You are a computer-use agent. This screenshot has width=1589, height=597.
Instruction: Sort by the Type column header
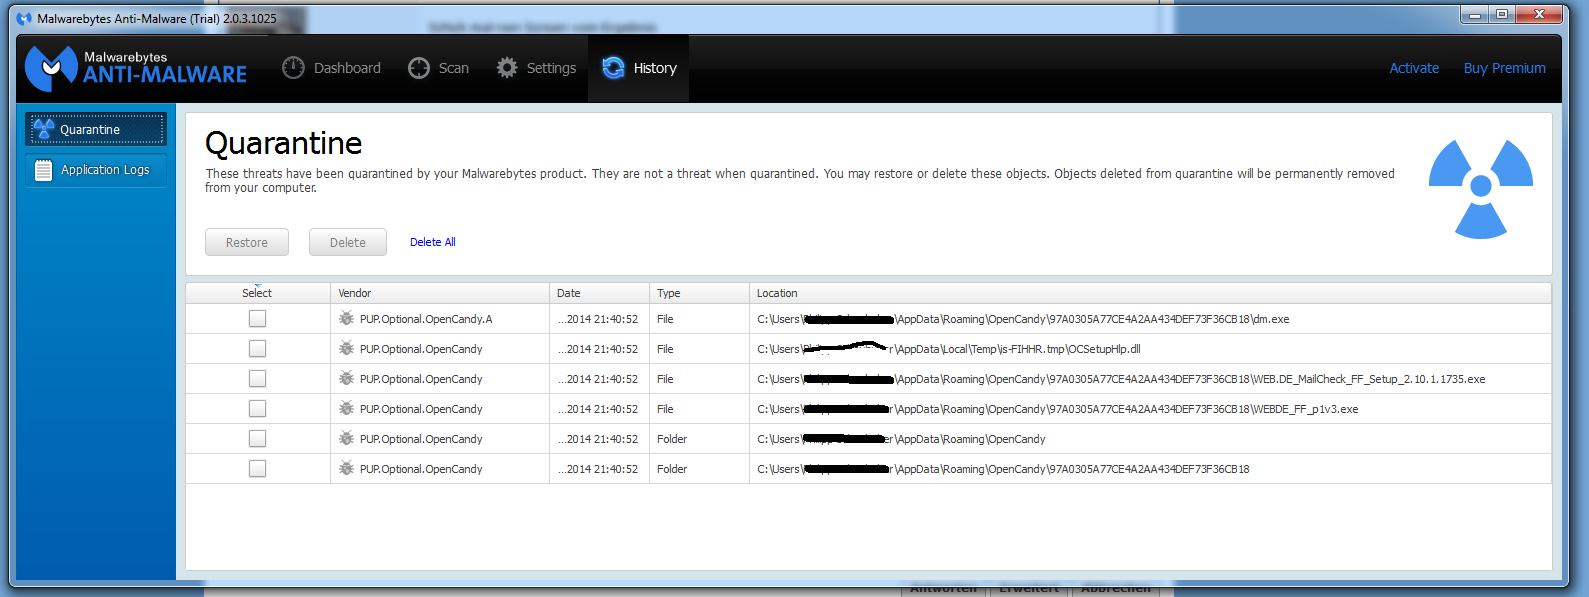click(700, 293)
